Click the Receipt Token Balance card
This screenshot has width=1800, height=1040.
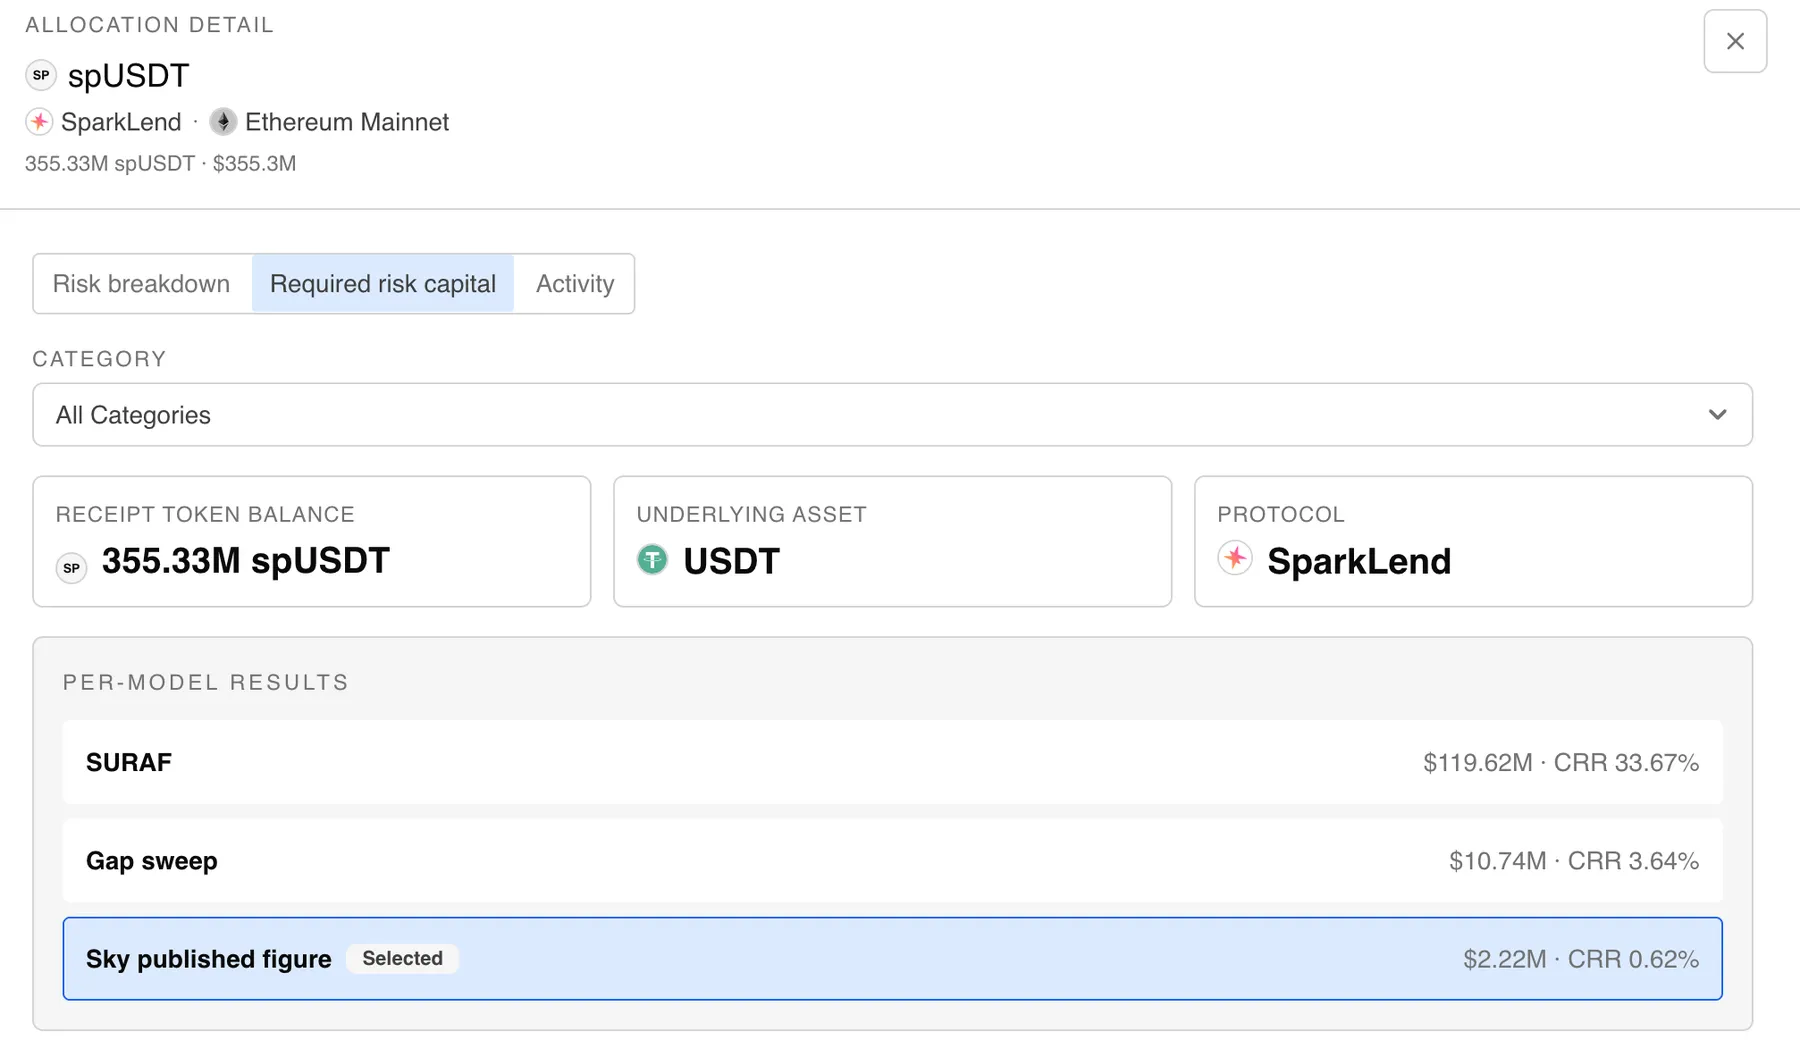312,541
